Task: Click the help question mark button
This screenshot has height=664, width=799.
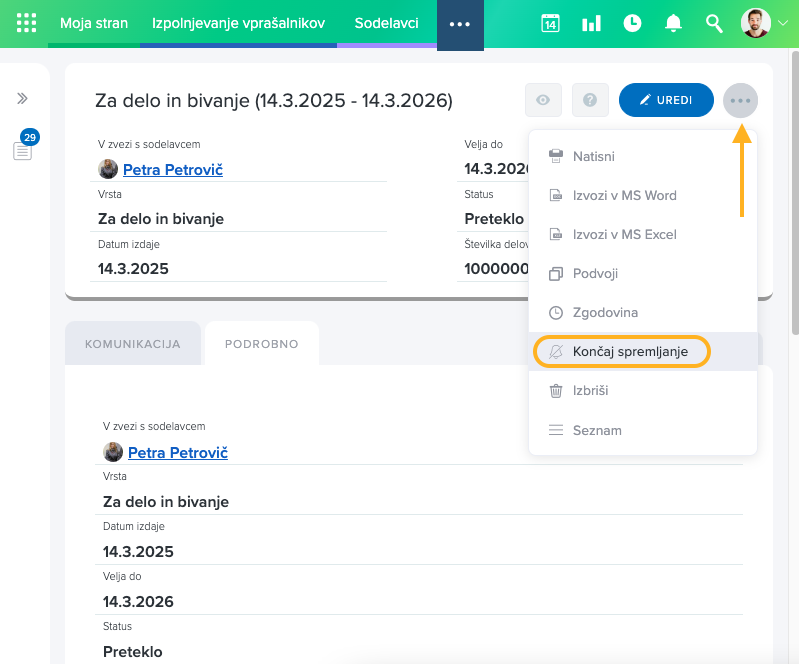Action: (x=590, y=100)
